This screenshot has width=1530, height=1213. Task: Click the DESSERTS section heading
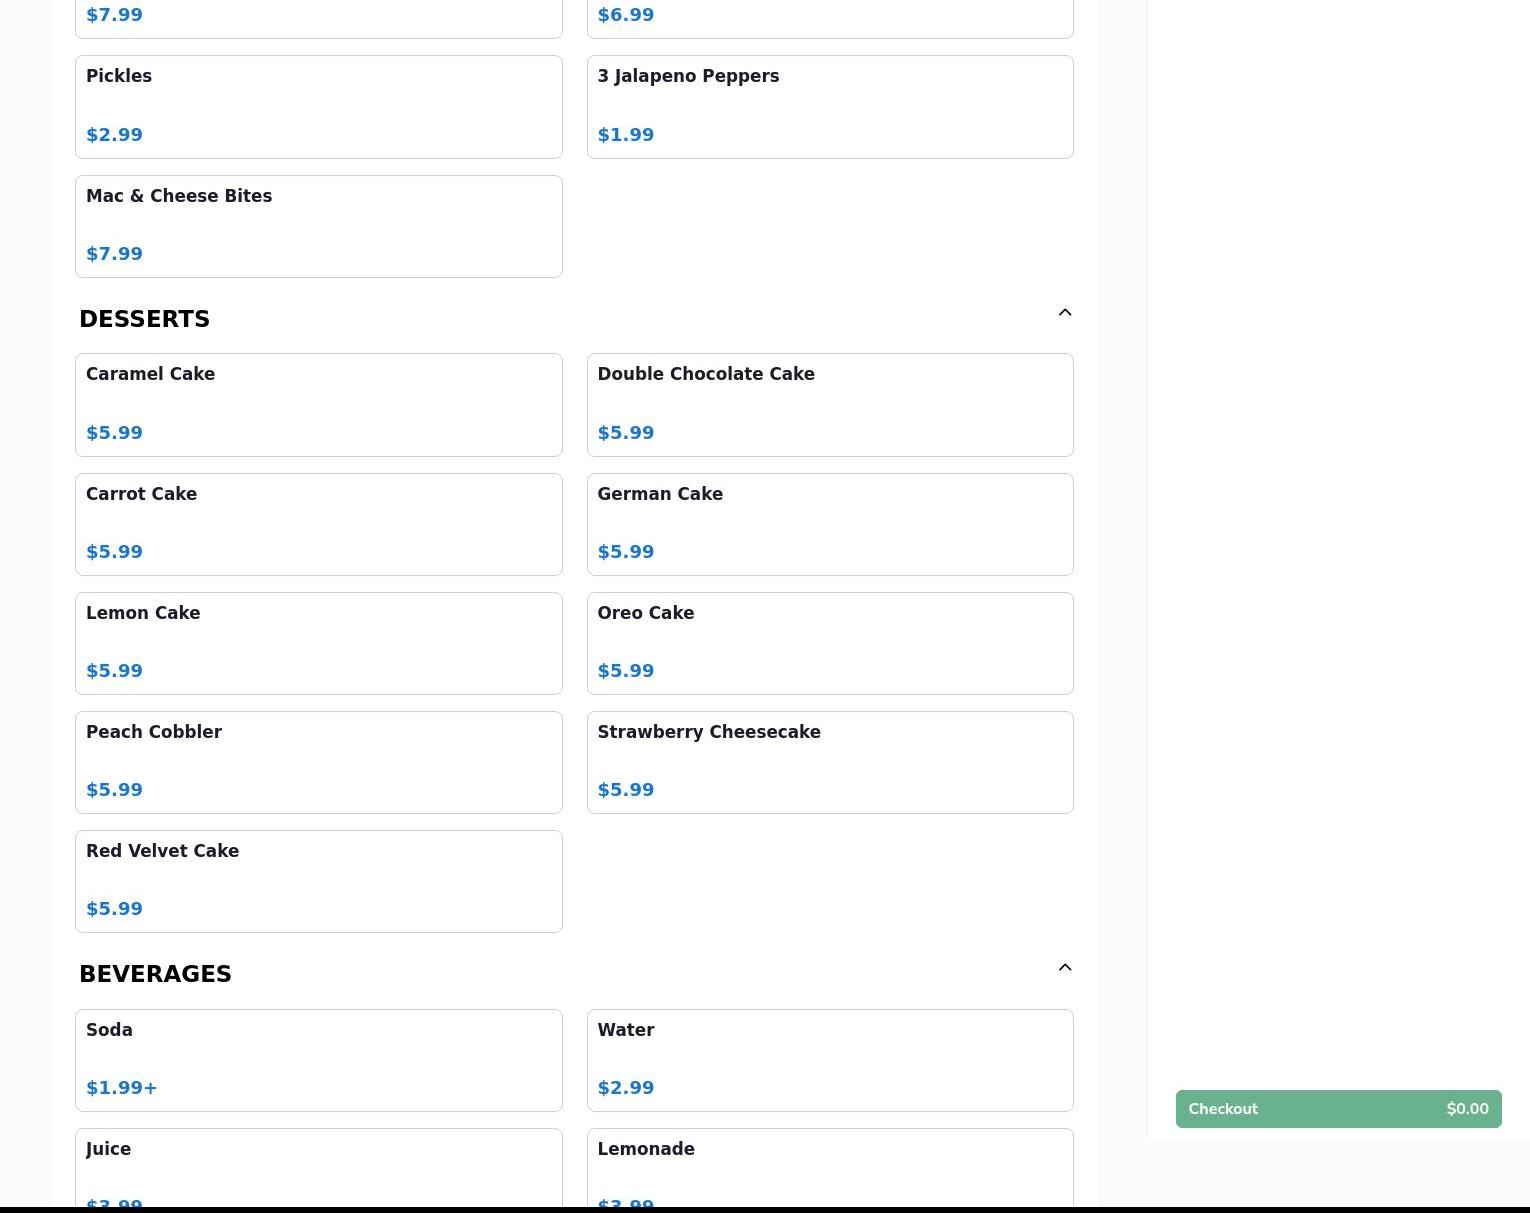point(144,319)
